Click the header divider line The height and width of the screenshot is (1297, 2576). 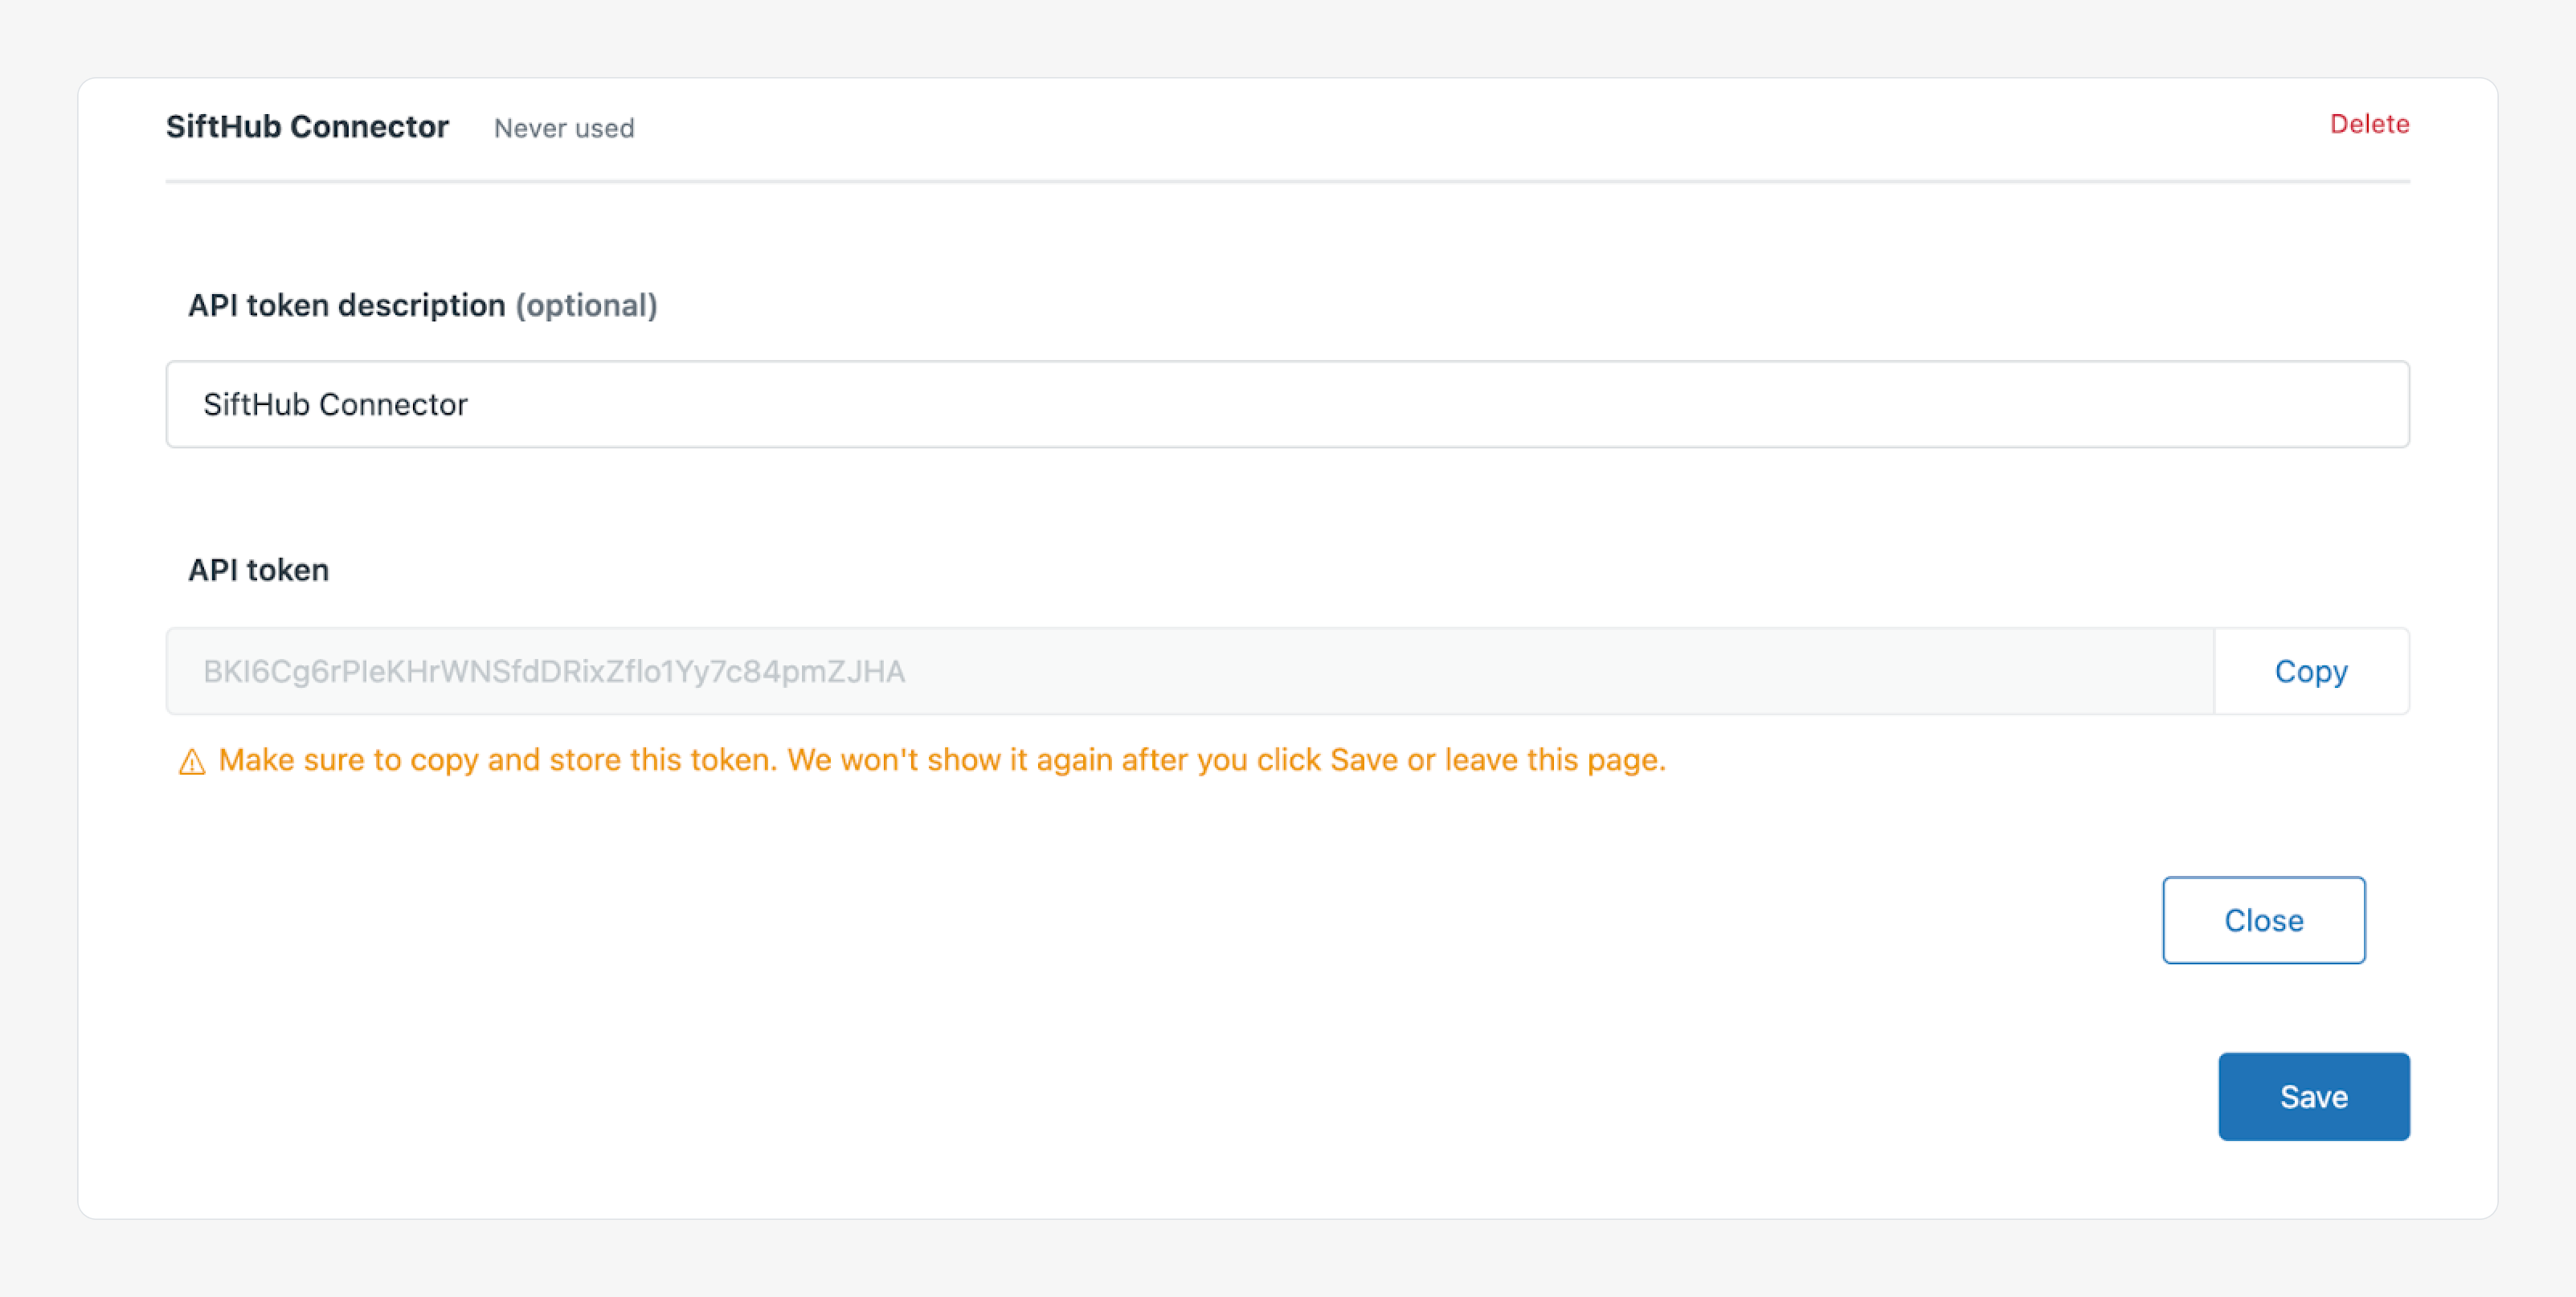(1286, 182)
